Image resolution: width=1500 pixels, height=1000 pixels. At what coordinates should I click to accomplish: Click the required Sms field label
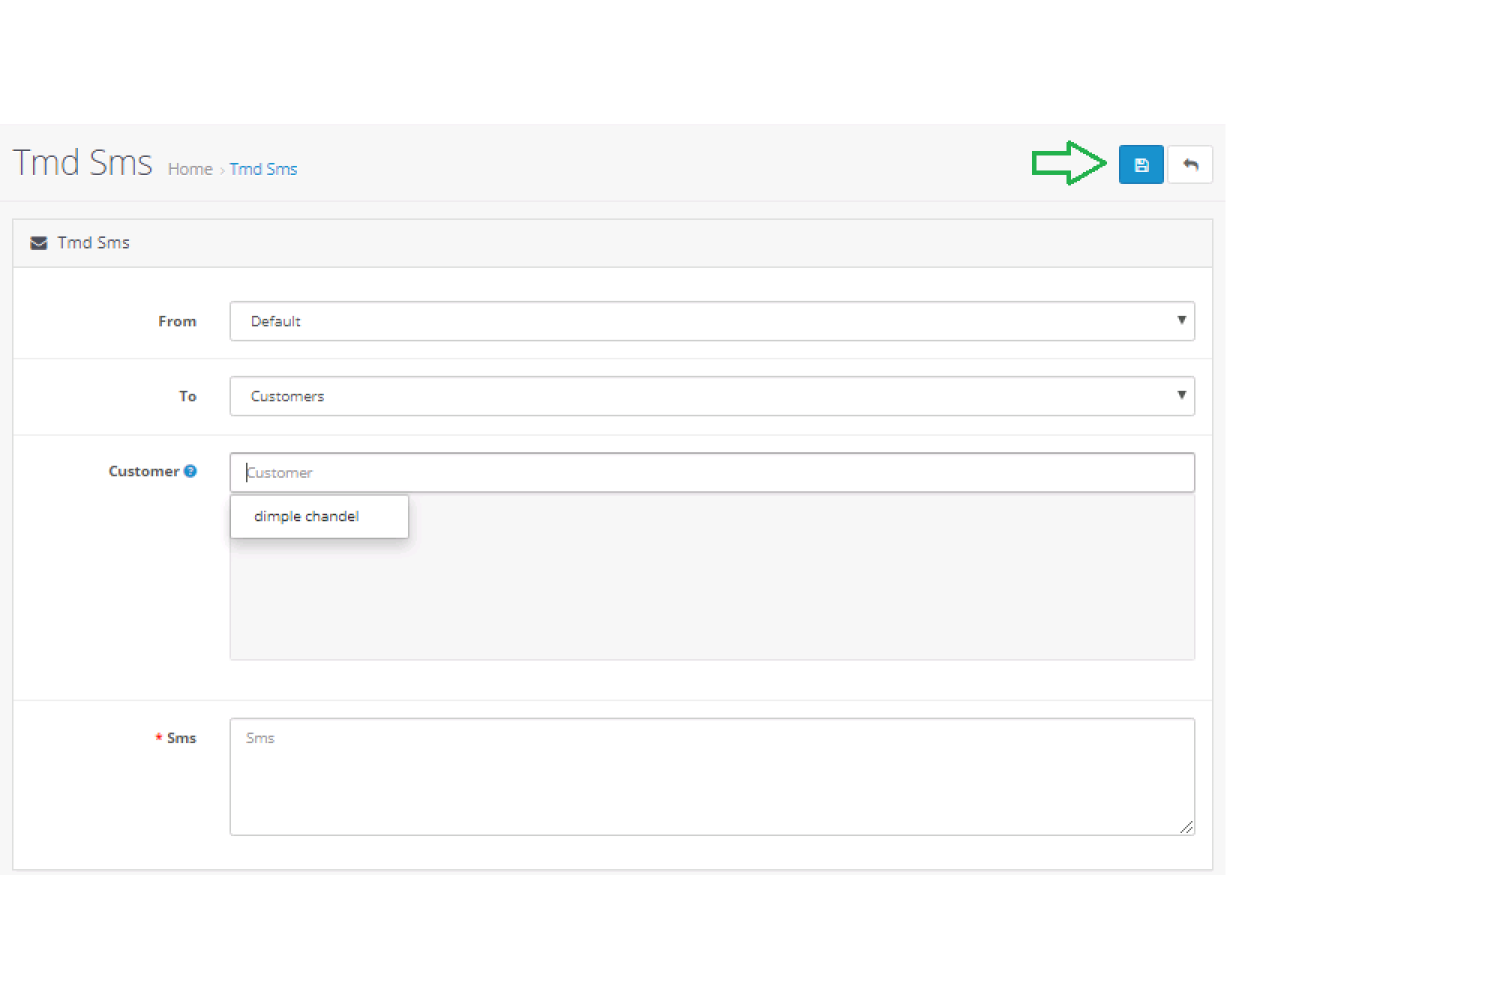176,738
